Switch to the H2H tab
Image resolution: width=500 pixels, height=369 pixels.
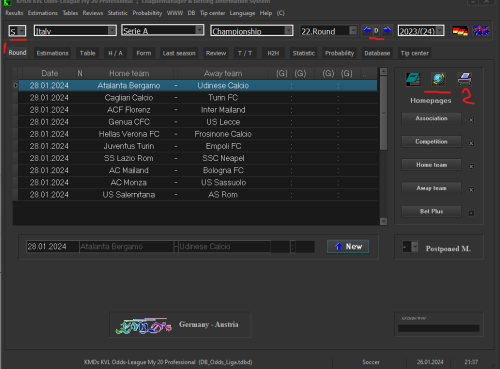(273, 53)
